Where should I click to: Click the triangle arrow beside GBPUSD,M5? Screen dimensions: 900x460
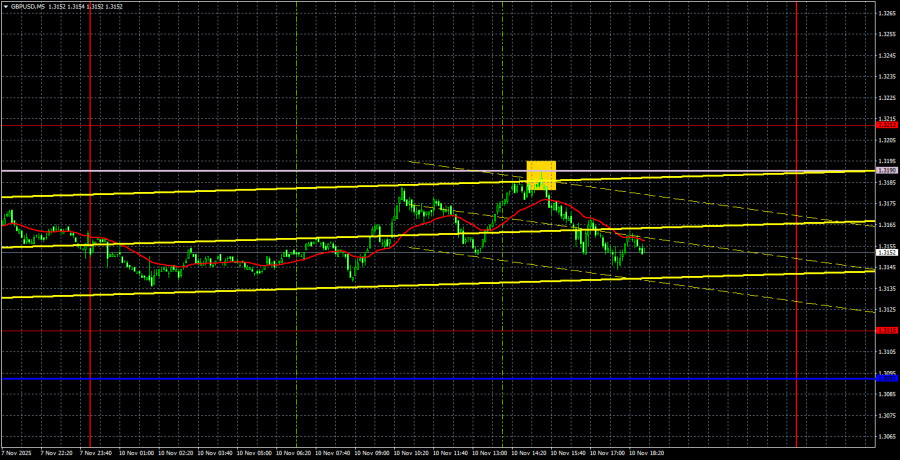click(x=5, y=5)
